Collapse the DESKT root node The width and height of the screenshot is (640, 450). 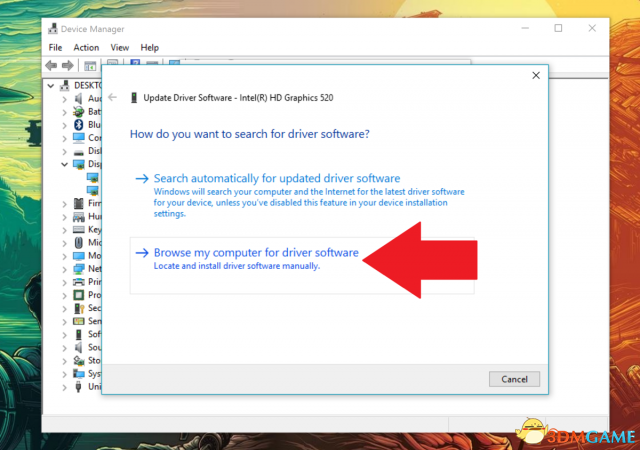click(51, 86)
